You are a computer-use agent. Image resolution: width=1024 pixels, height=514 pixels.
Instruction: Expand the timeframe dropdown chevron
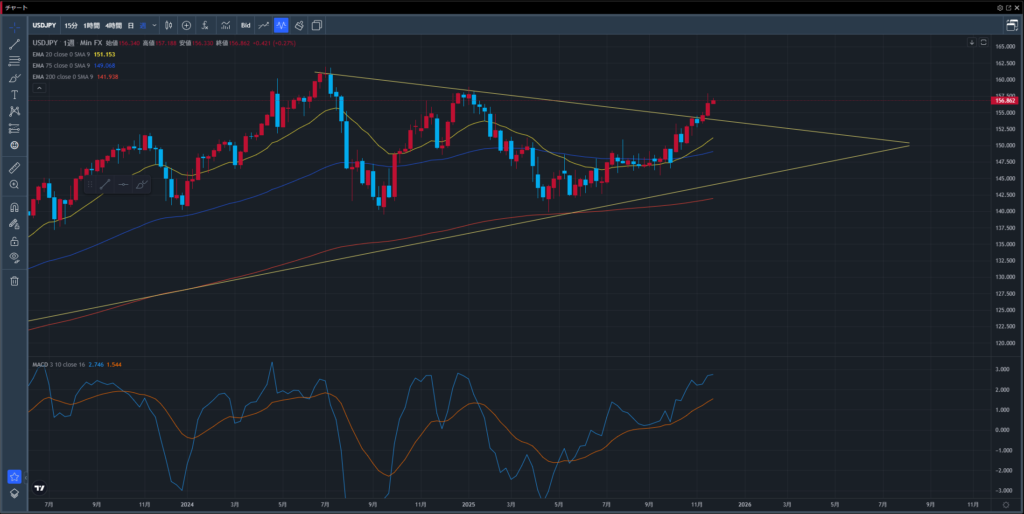point(154,25)
